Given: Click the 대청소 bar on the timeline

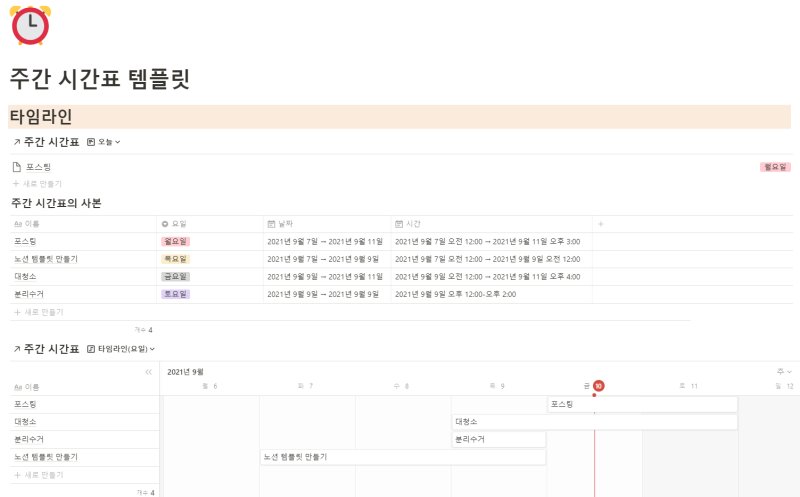Looking at the screenshot, I should coord(595,422).
